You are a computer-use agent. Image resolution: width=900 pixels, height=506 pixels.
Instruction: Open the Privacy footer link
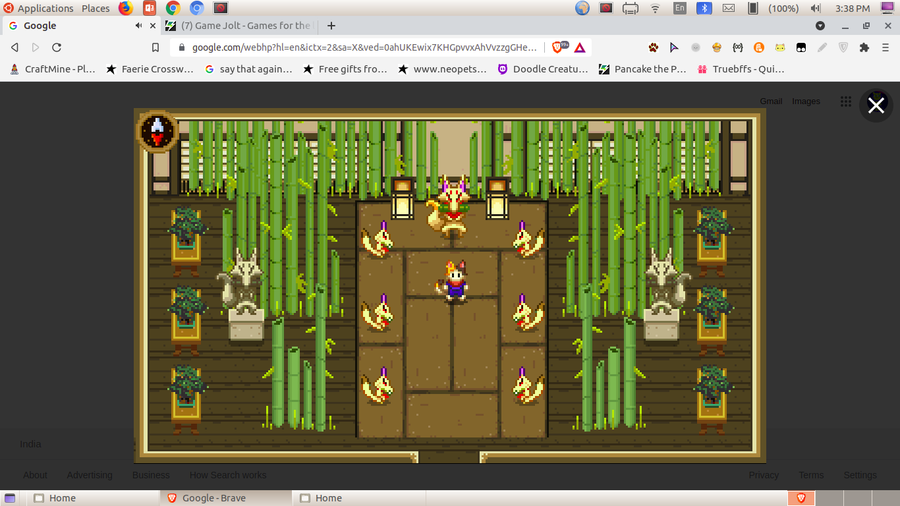[763, 475]
